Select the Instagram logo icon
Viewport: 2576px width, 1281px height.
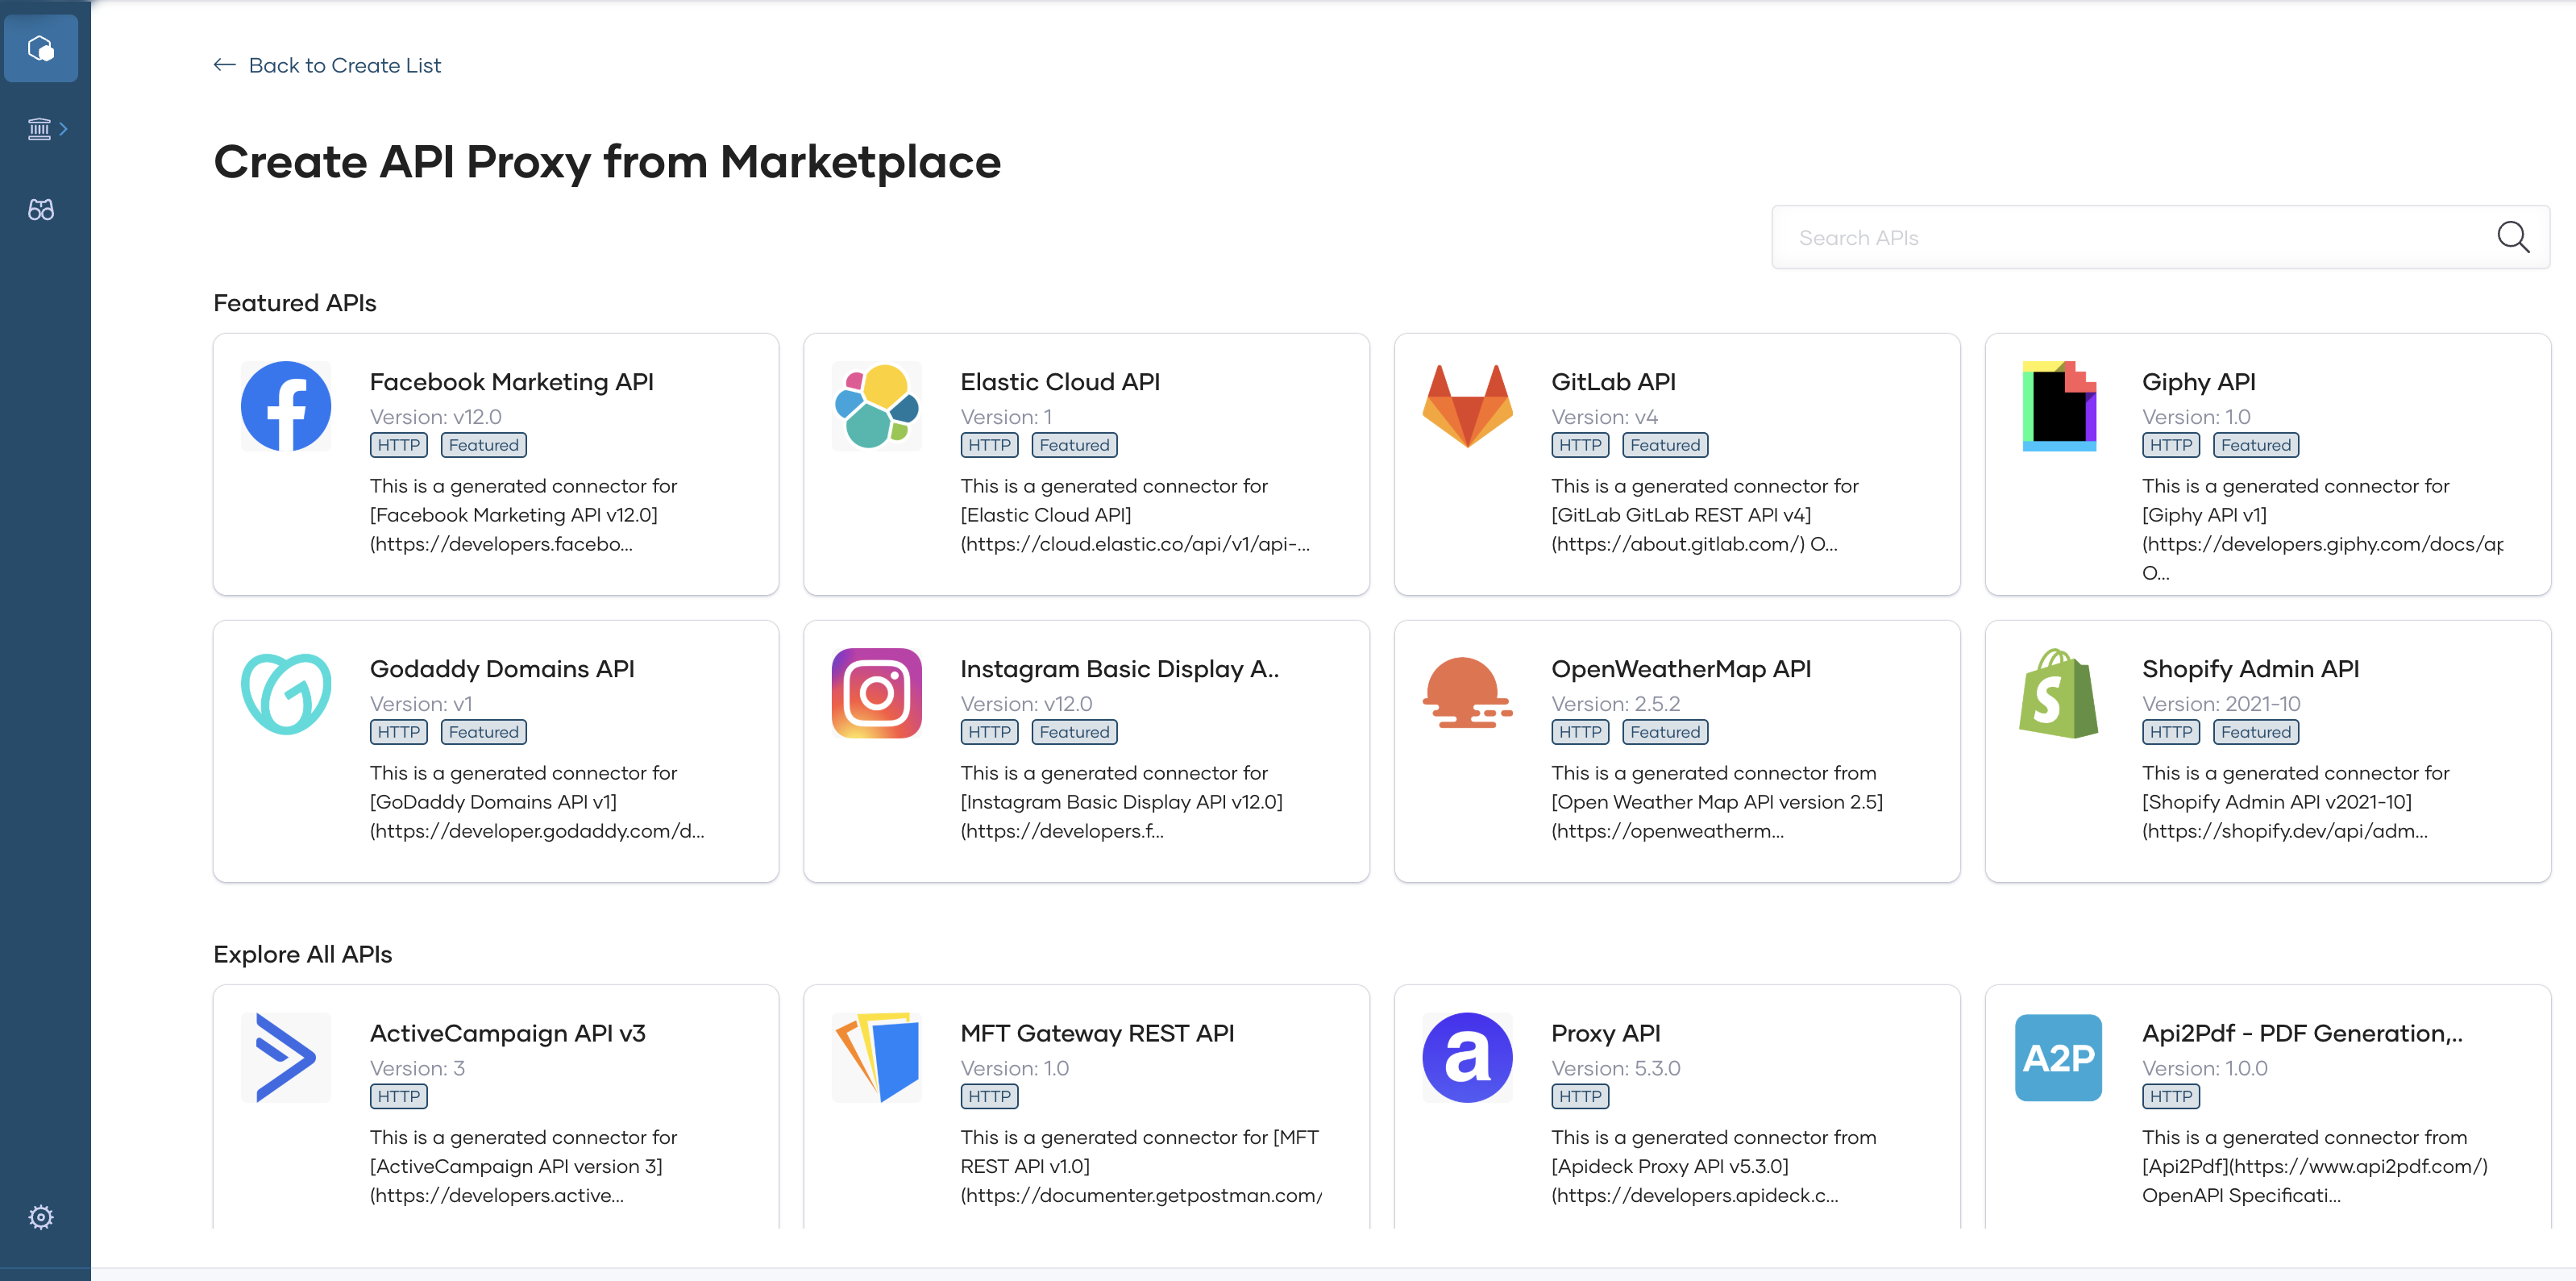click(877, 693)
